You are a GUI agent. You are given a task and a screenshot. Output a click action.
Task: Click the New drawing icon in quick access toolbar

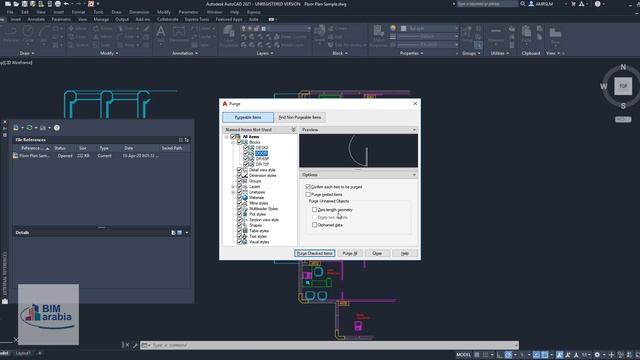[8, 4]
